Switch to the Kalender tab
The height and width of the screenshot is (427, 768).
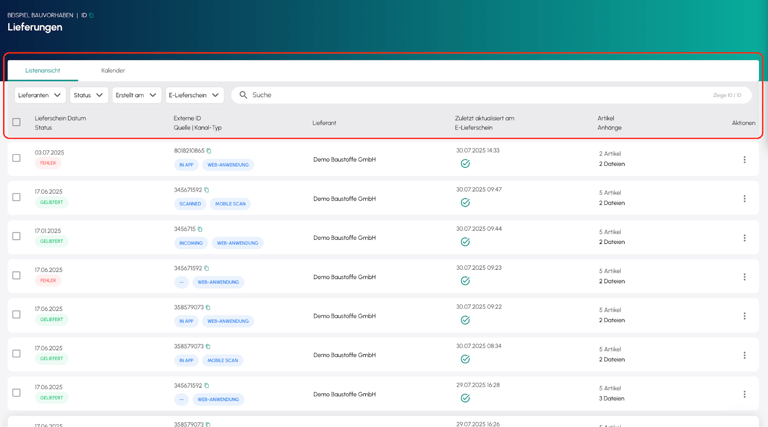(x=113, y=70)
